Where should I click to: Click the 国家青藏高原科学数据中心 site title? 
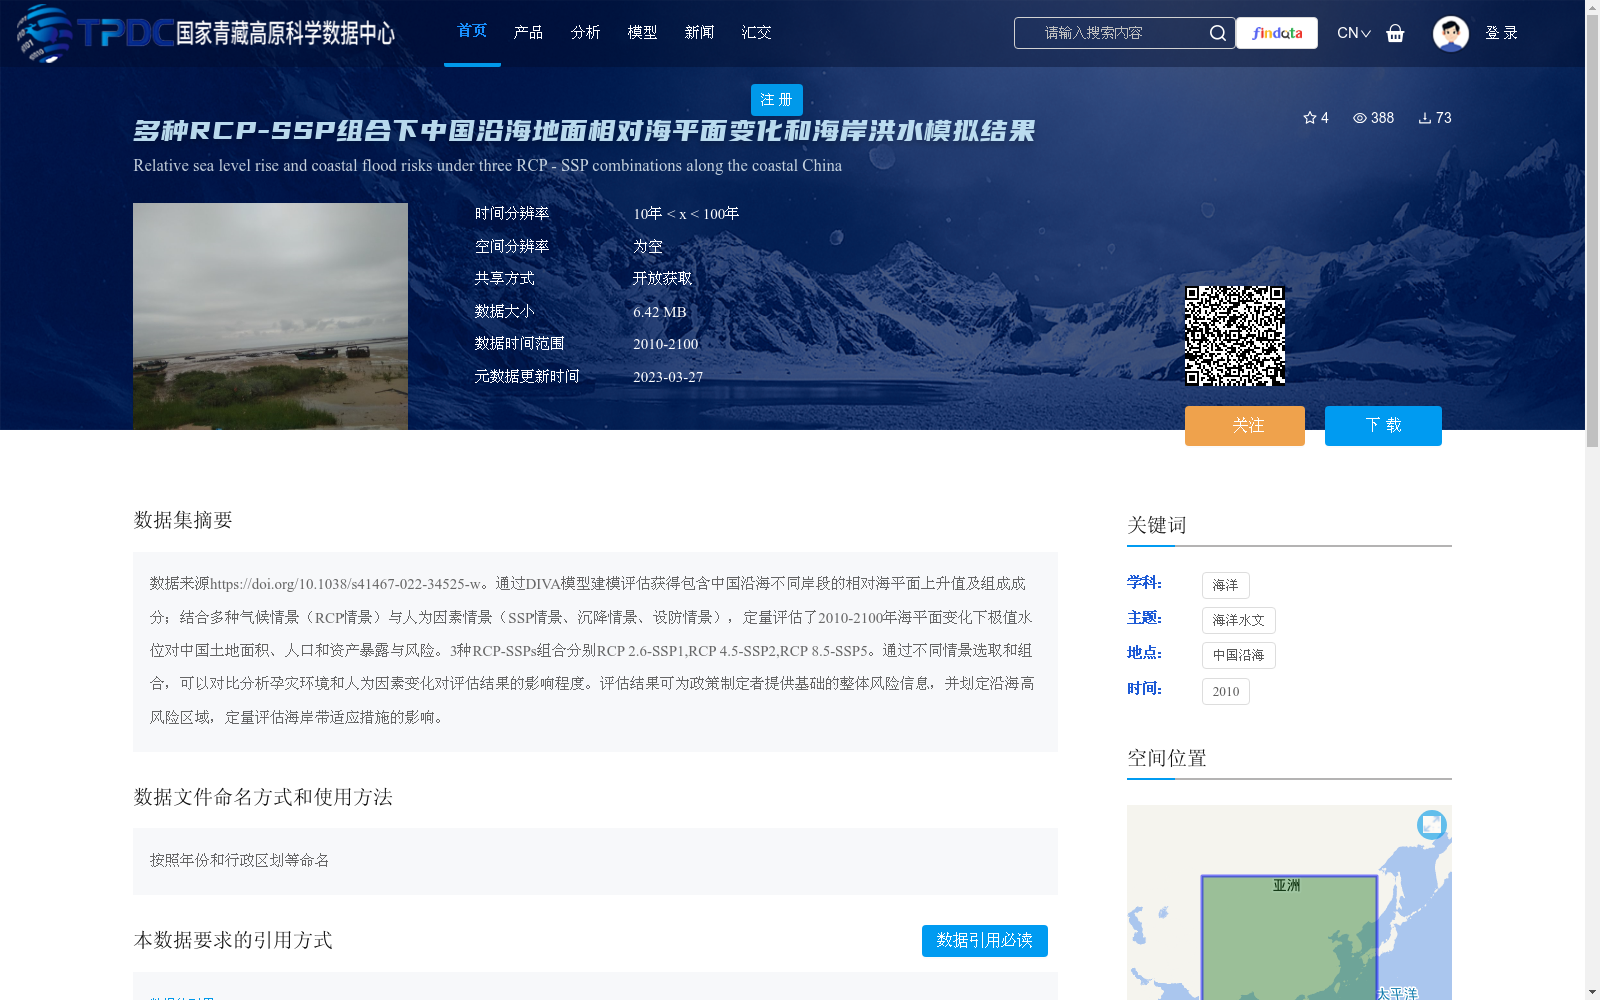coord(286,33)
